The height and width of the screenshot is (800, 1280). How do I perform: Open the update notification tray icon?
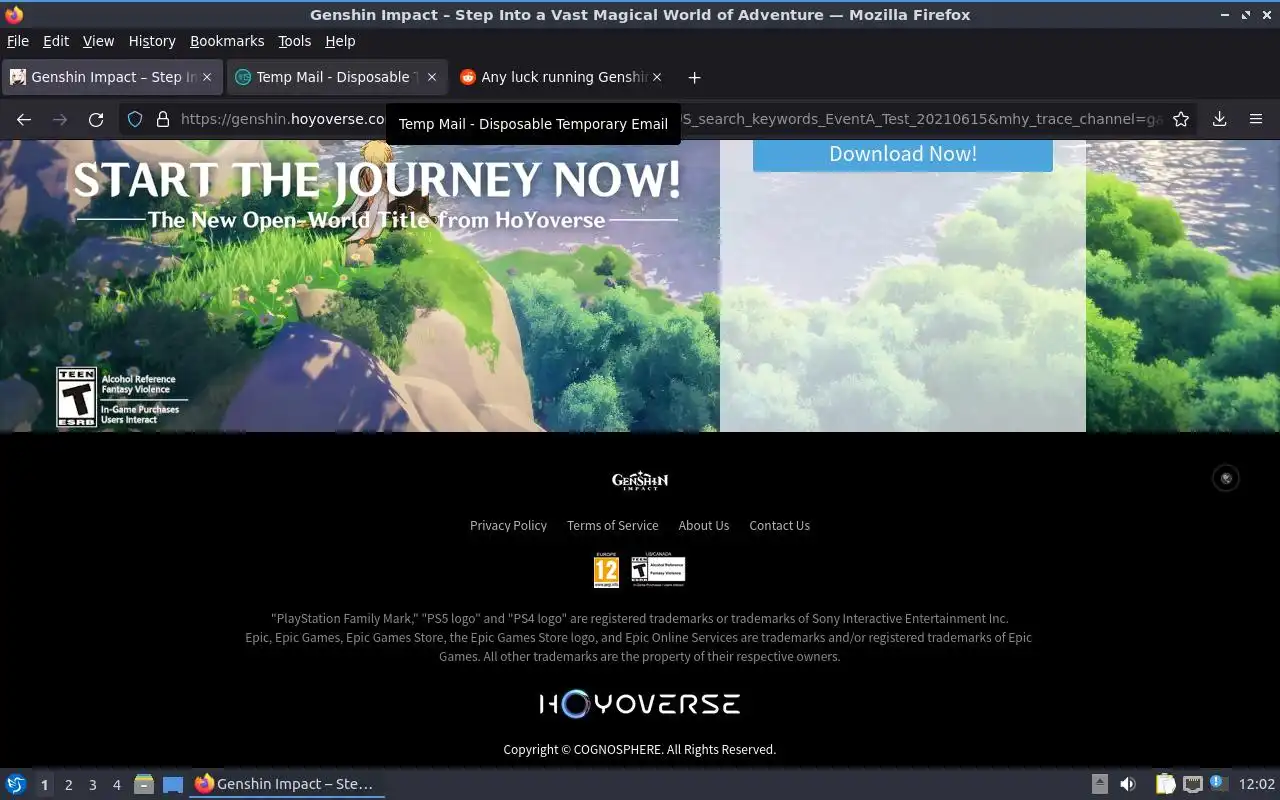click(x=1217, y=783)
